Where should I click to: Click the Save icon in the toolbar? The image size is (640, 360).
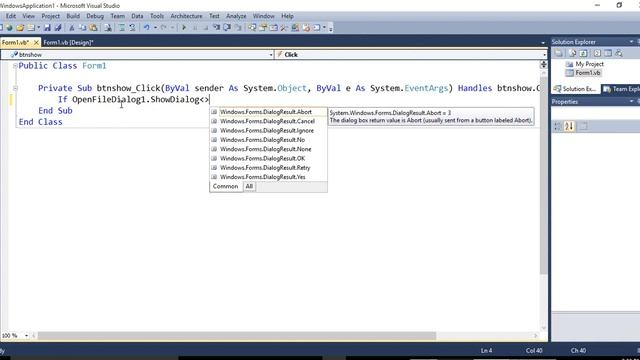(47, 28)
